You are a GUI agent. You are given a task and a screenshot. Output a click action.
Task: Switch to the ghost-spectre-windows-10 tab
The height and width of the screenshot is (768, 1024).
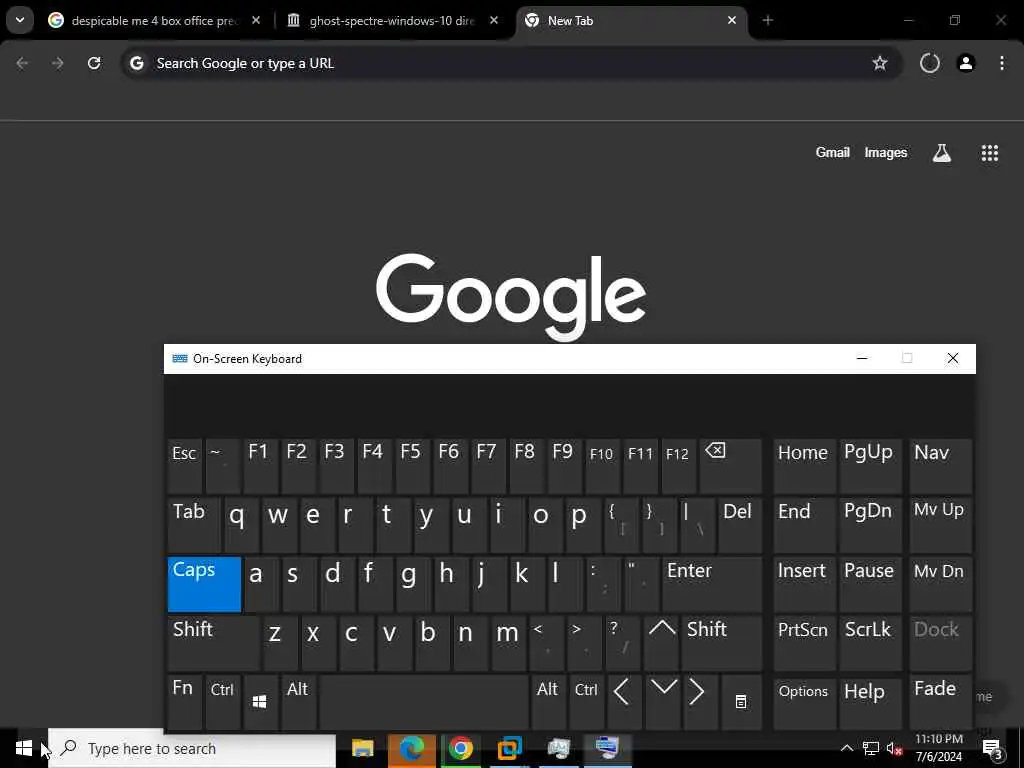point(391,21)
